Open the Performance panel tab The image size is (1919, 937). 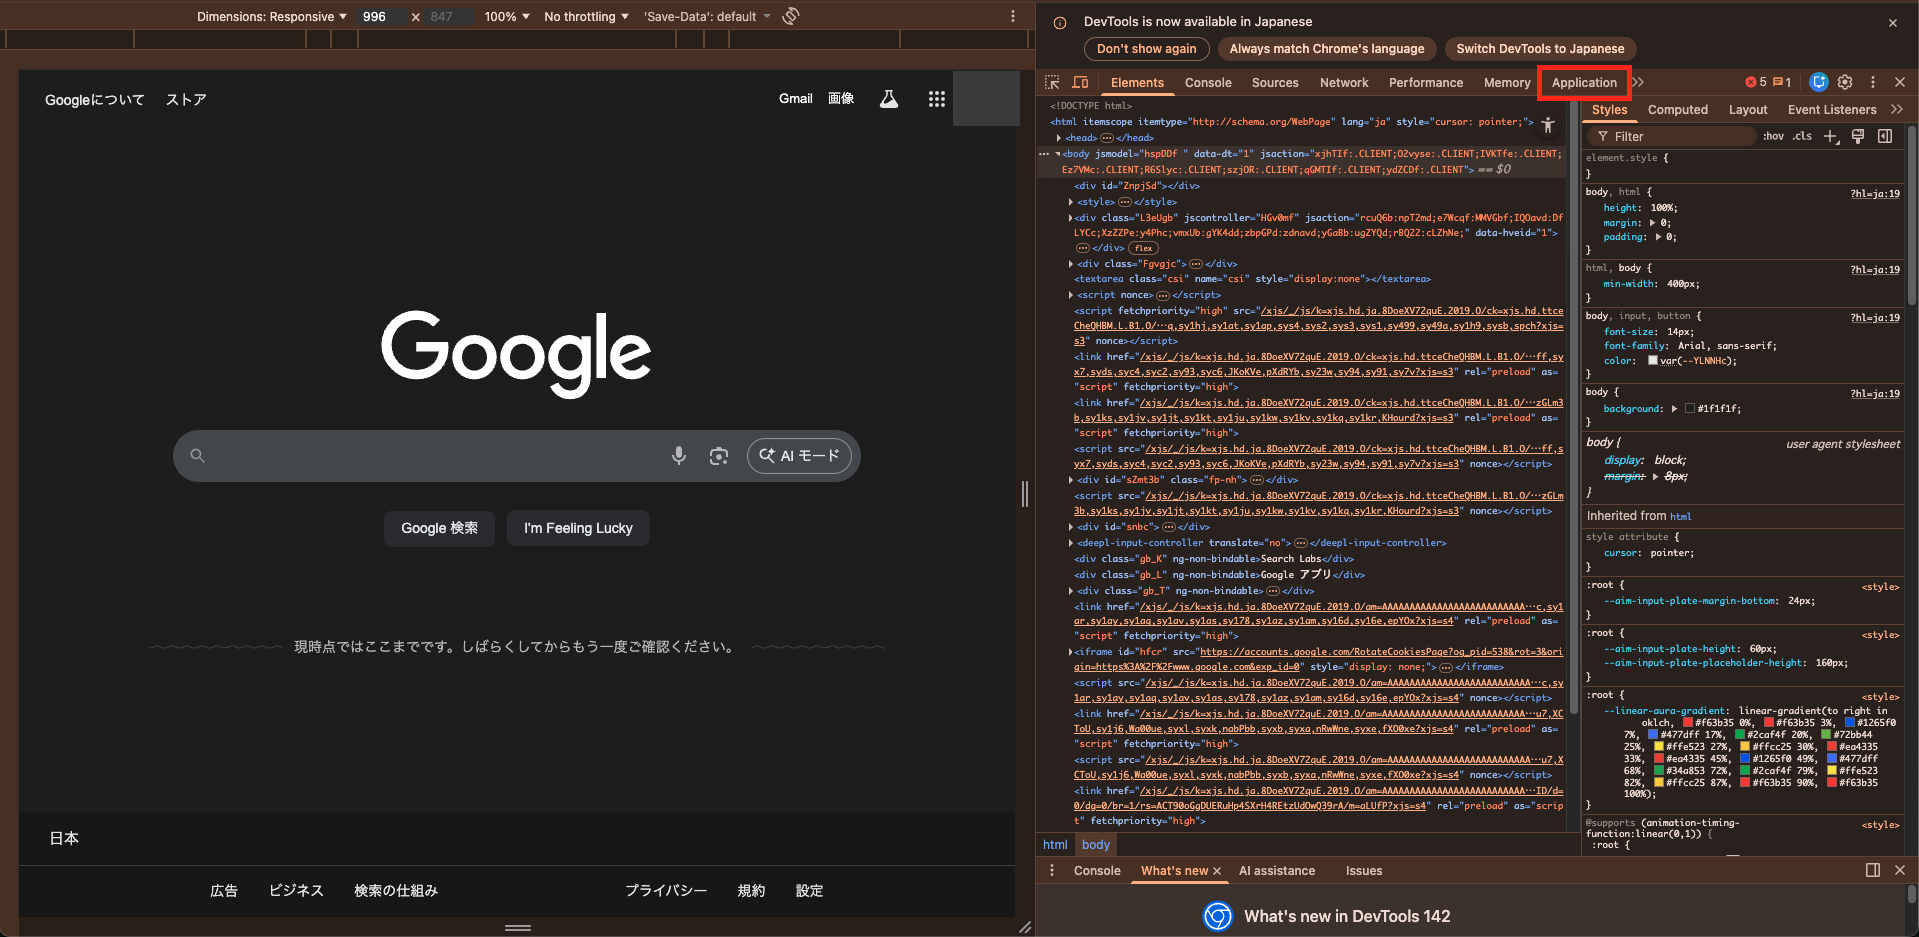tap(1426, 83)
